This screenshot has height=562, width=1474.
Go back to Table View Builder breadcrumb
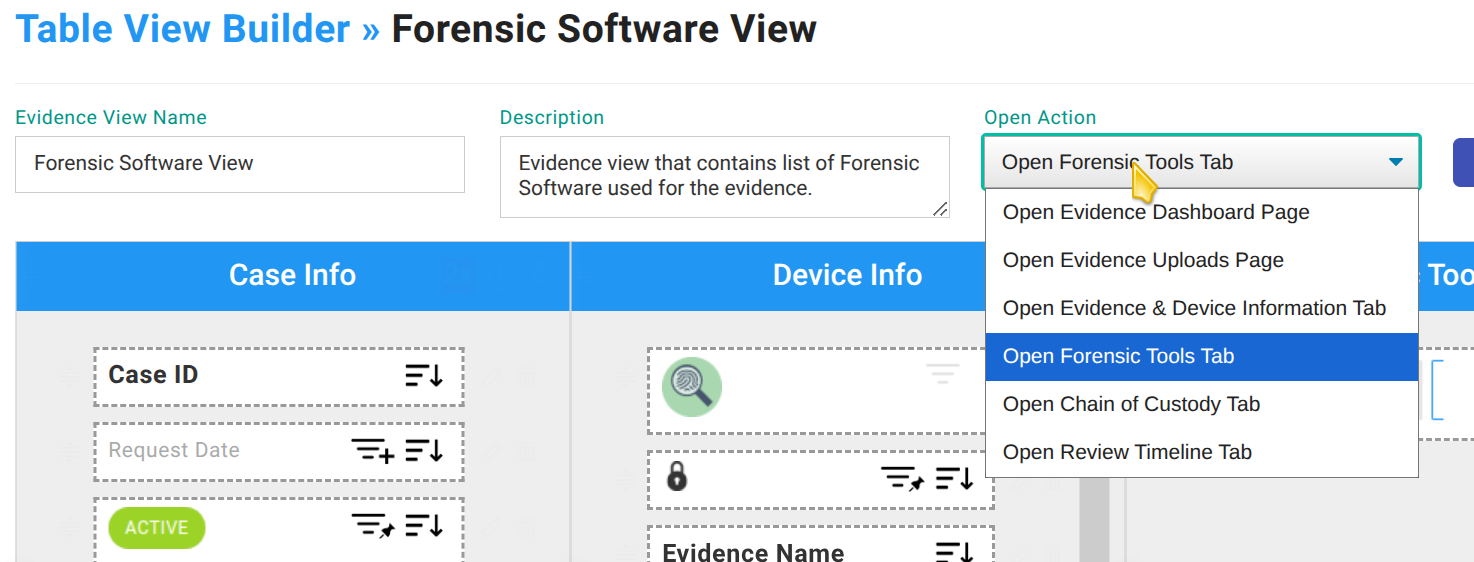coord(183,29)
